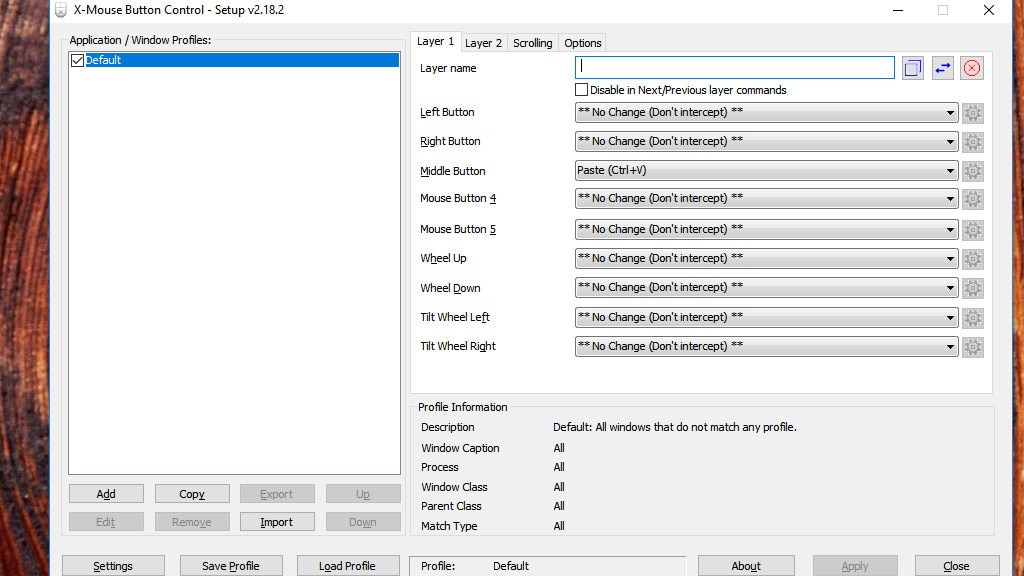Click the 'Match Type' label in Profile Information

[449, 526]
